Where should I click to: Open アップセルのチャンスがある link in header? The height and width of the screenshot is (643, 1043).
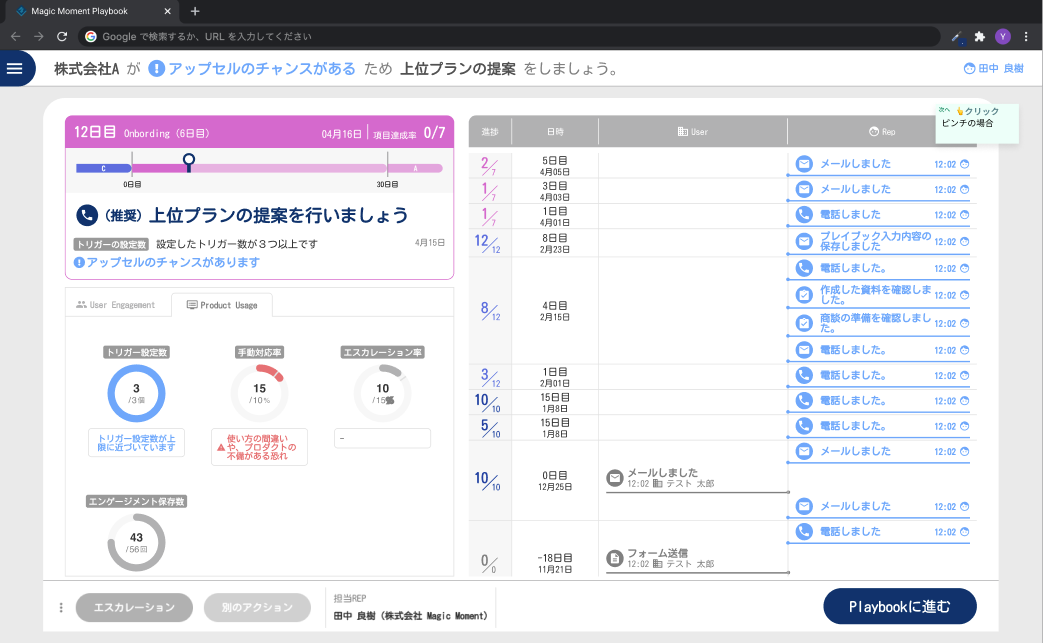tap(261, 68)
